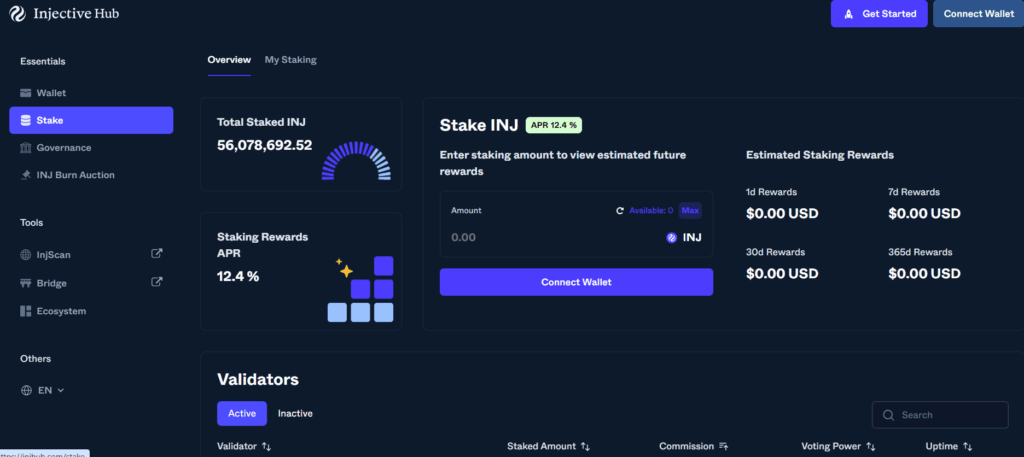Click the Max amount button
Image resolution: width=1024 pixels, height=457 pixels.
click(x=690, y=210)
